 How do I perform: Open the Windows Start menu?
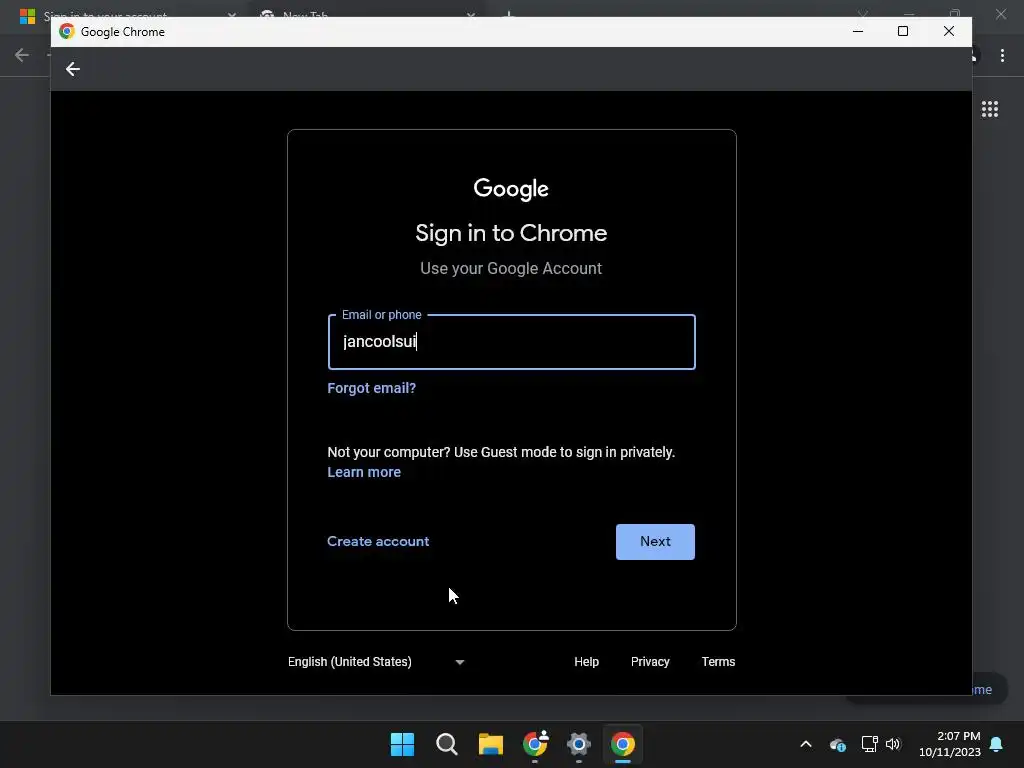click(402, 744)
